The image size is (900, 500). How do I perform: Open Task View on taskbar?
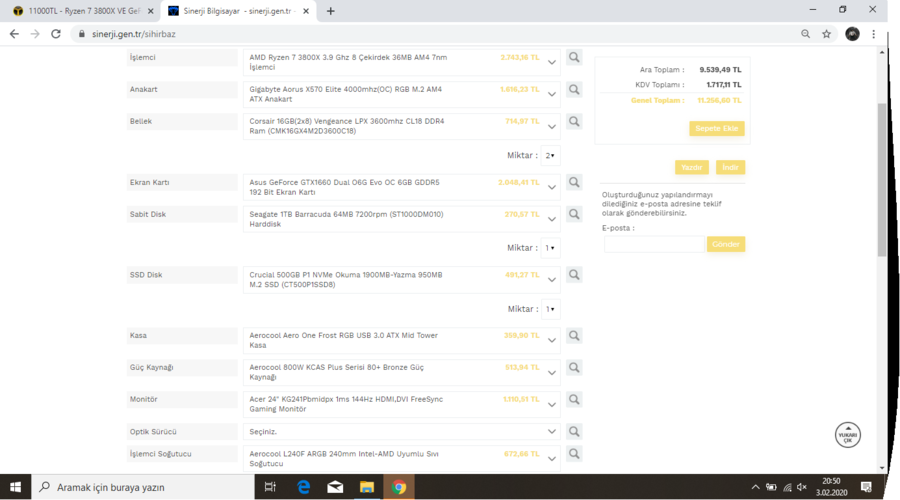click(x=270, y=487)
